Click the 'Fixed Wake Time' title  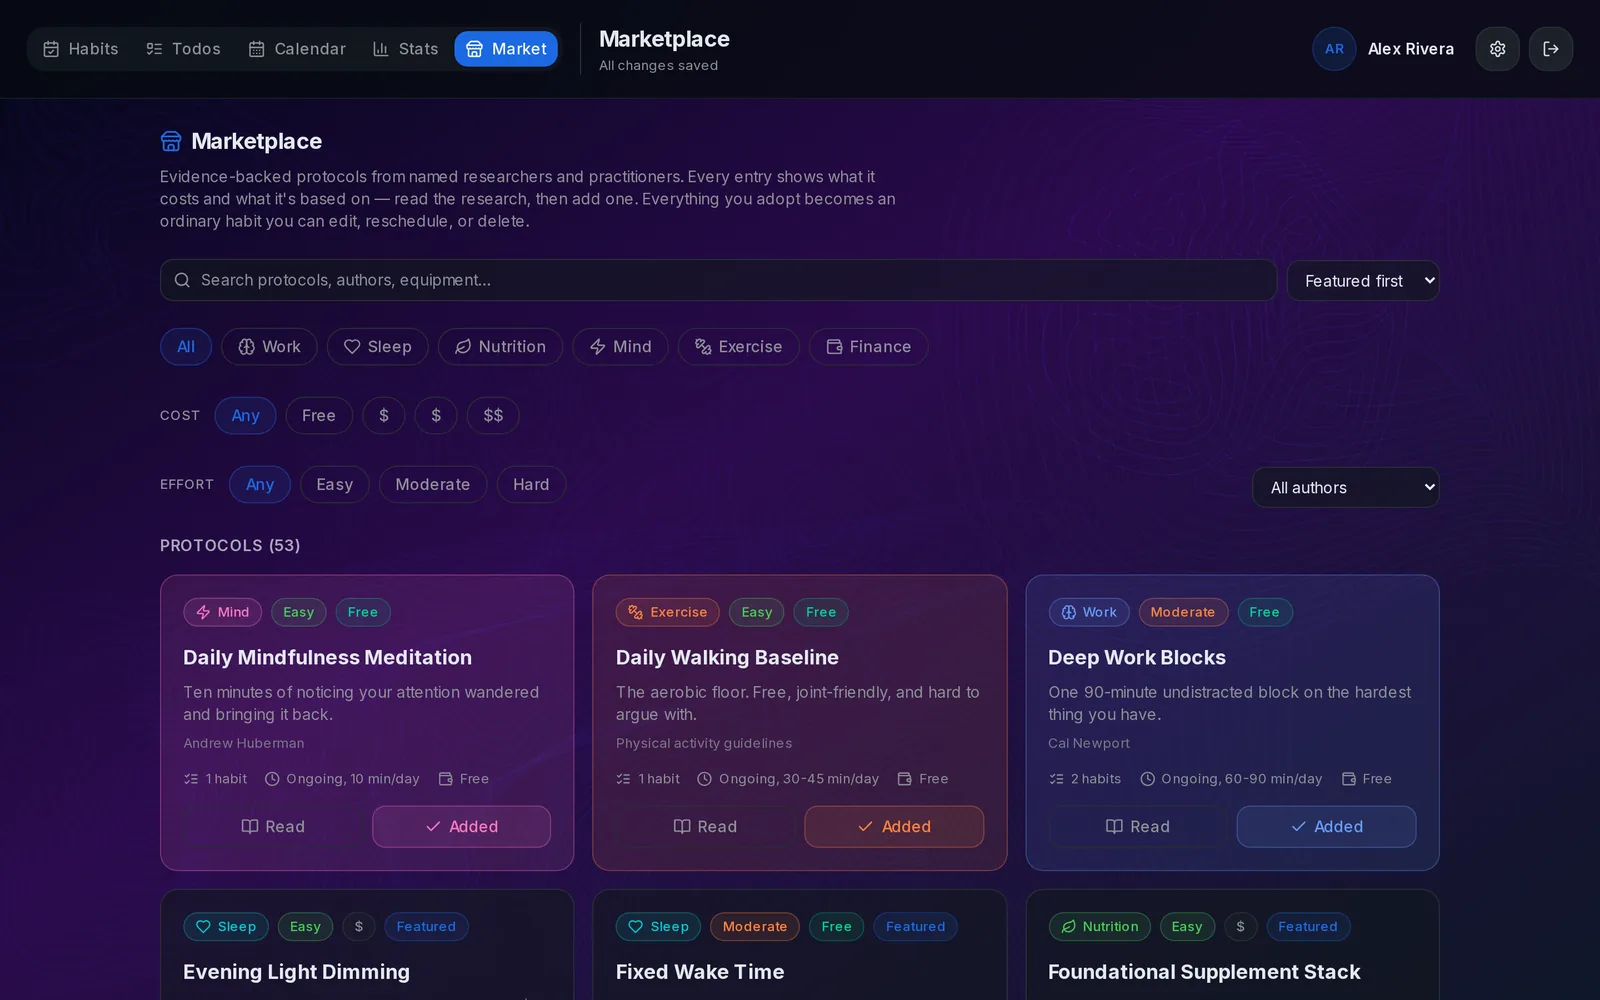(700, 972)
